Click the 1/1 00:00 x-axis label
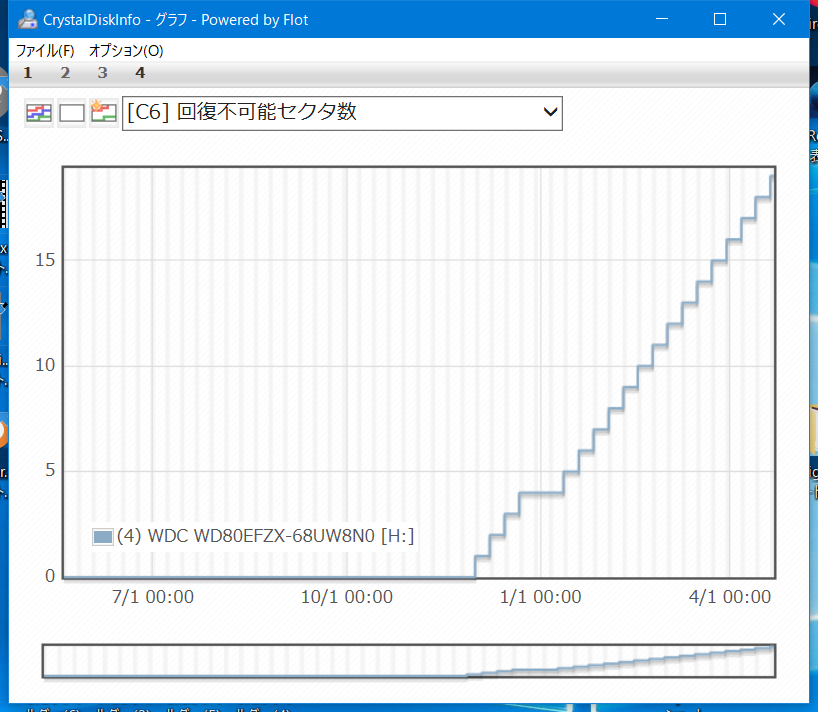The height and width of the screenshot is (712, 818). coord(540,597)
